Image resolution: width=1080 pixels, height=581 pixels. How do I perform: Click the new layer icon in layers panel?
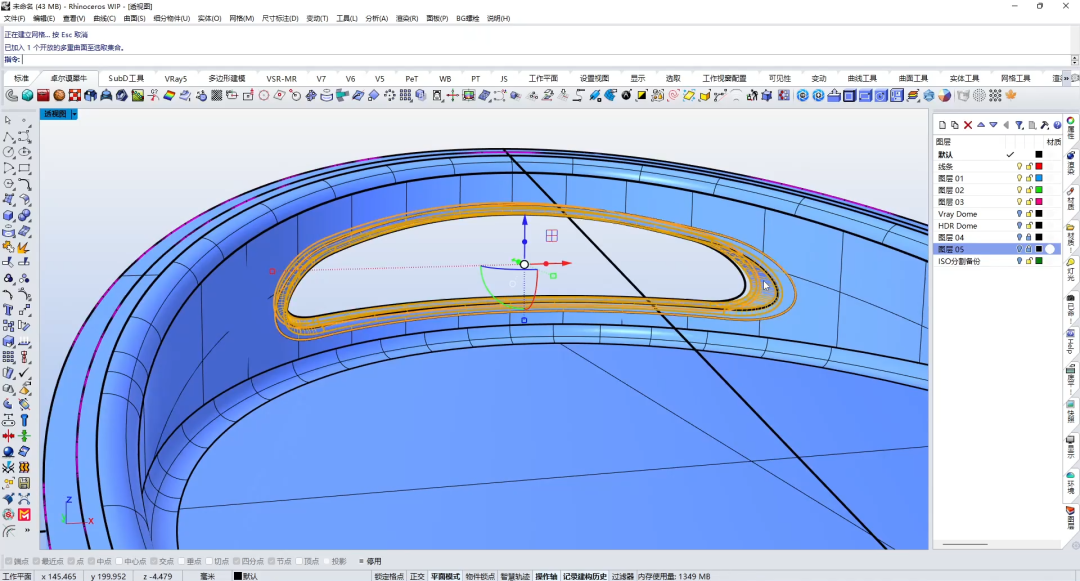pyautogui.click(x=942, y=125)
